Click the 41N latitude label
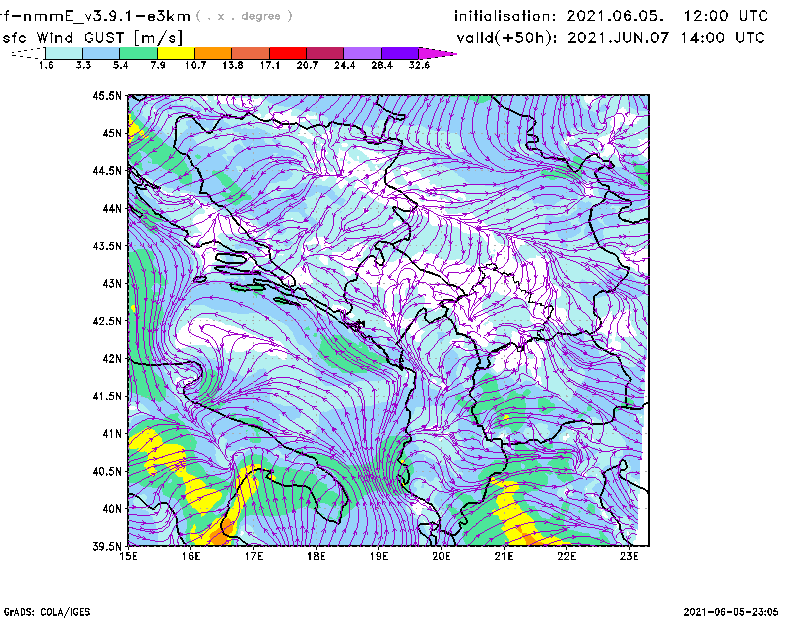 112,434
